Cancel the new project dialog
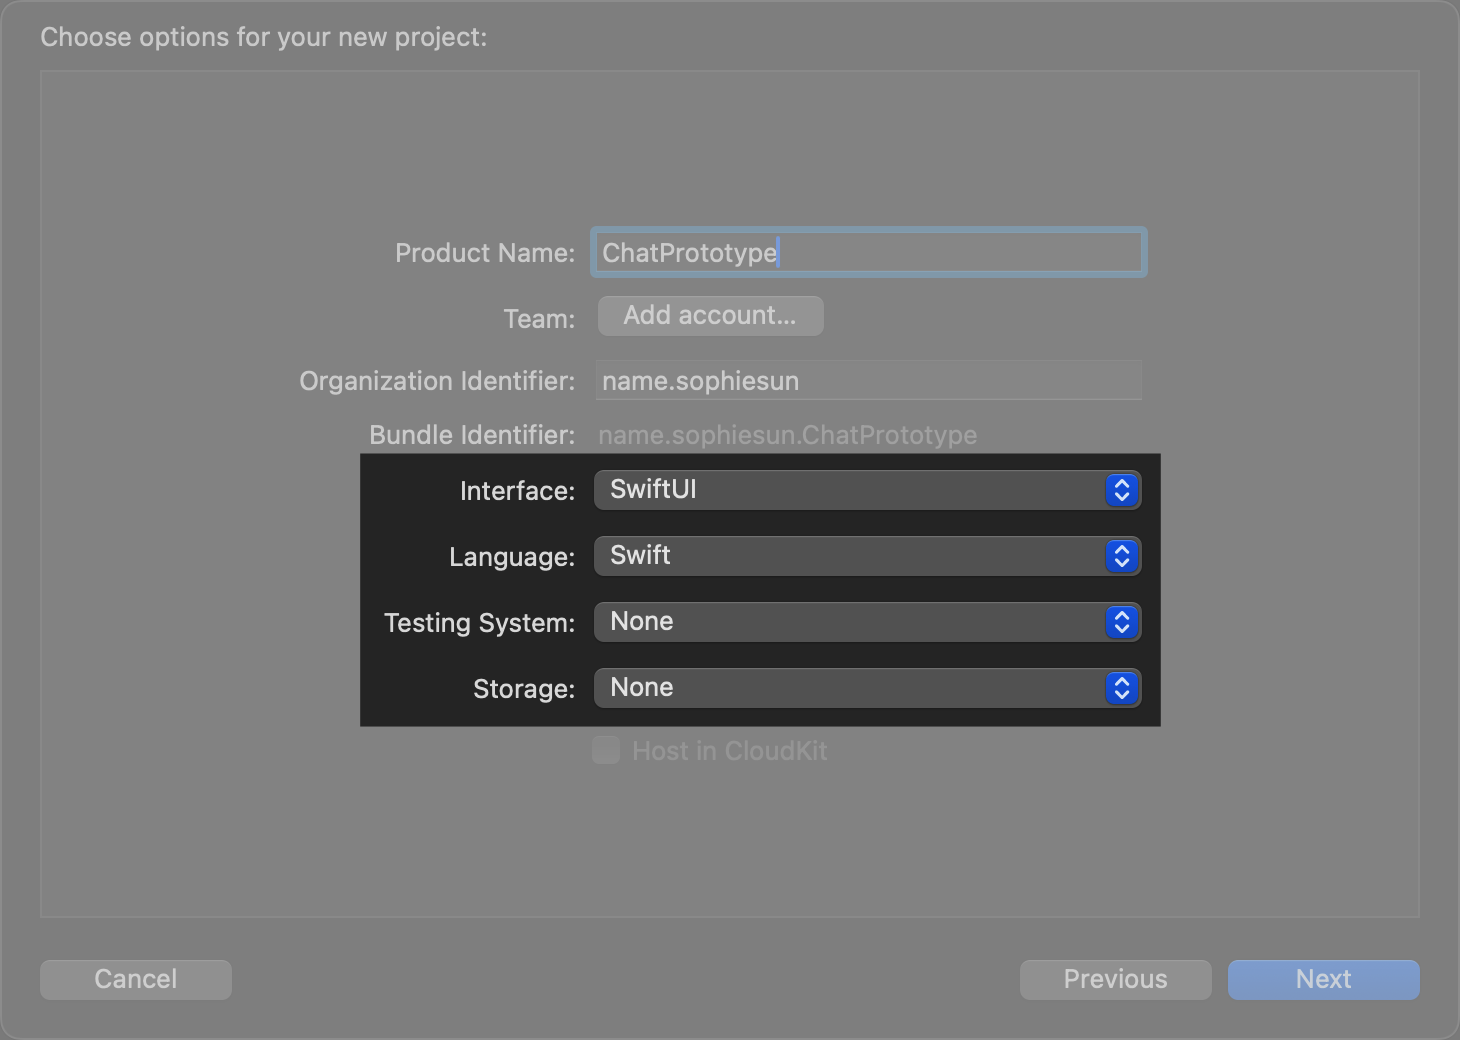Screen dimensions: 1460x1040 [x=136, y=979]
